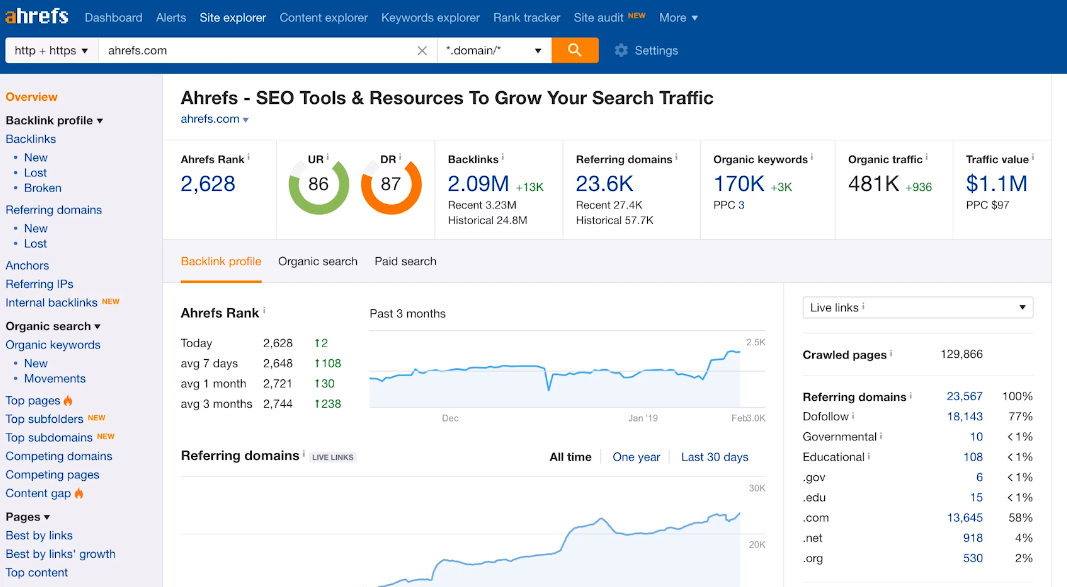The image size is (1067, 587).
Task: Click the ahrefs logo
Action: click(x=37, y=16)
